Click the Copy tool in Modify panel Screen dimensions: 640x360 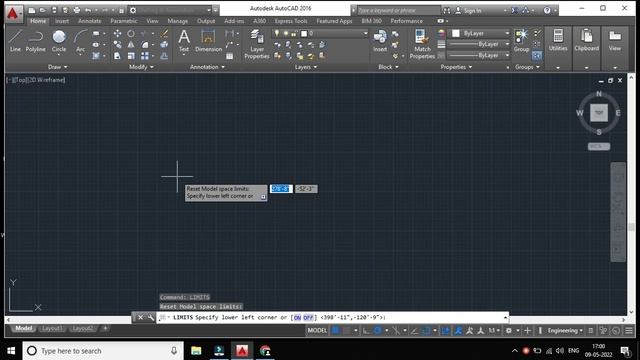click(x=117, y=44)
